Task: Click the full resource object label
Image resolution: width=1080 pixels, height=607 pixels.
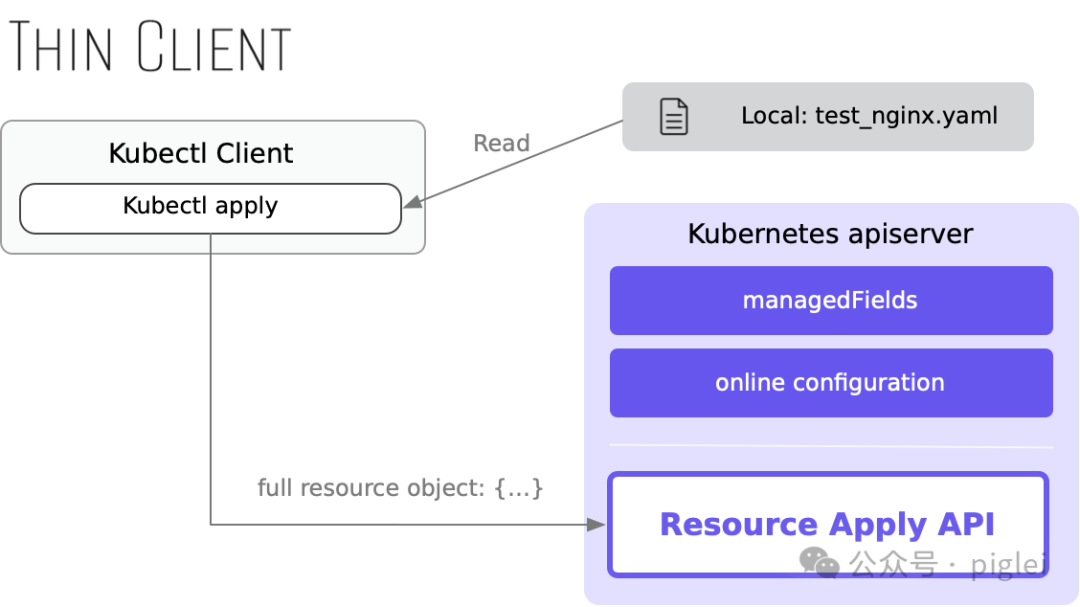Action: pyautogui.click(x=400, y=488)
